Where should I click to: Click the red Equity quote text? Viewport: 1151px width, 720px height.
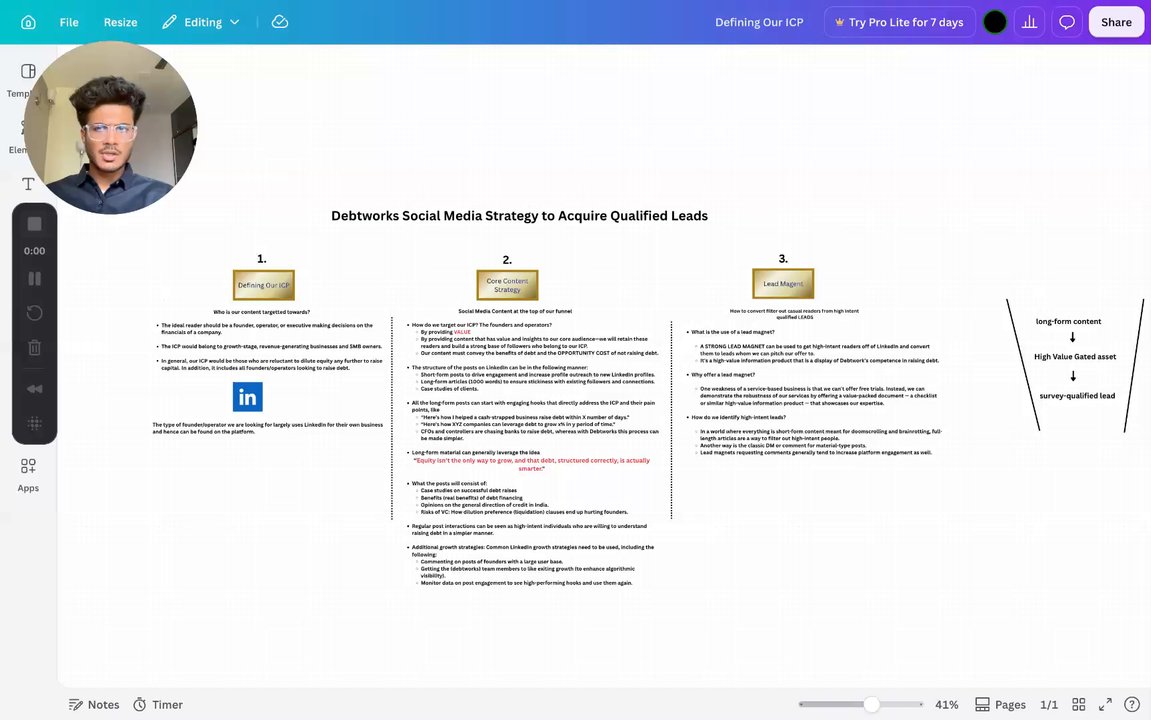coord(531,465)
